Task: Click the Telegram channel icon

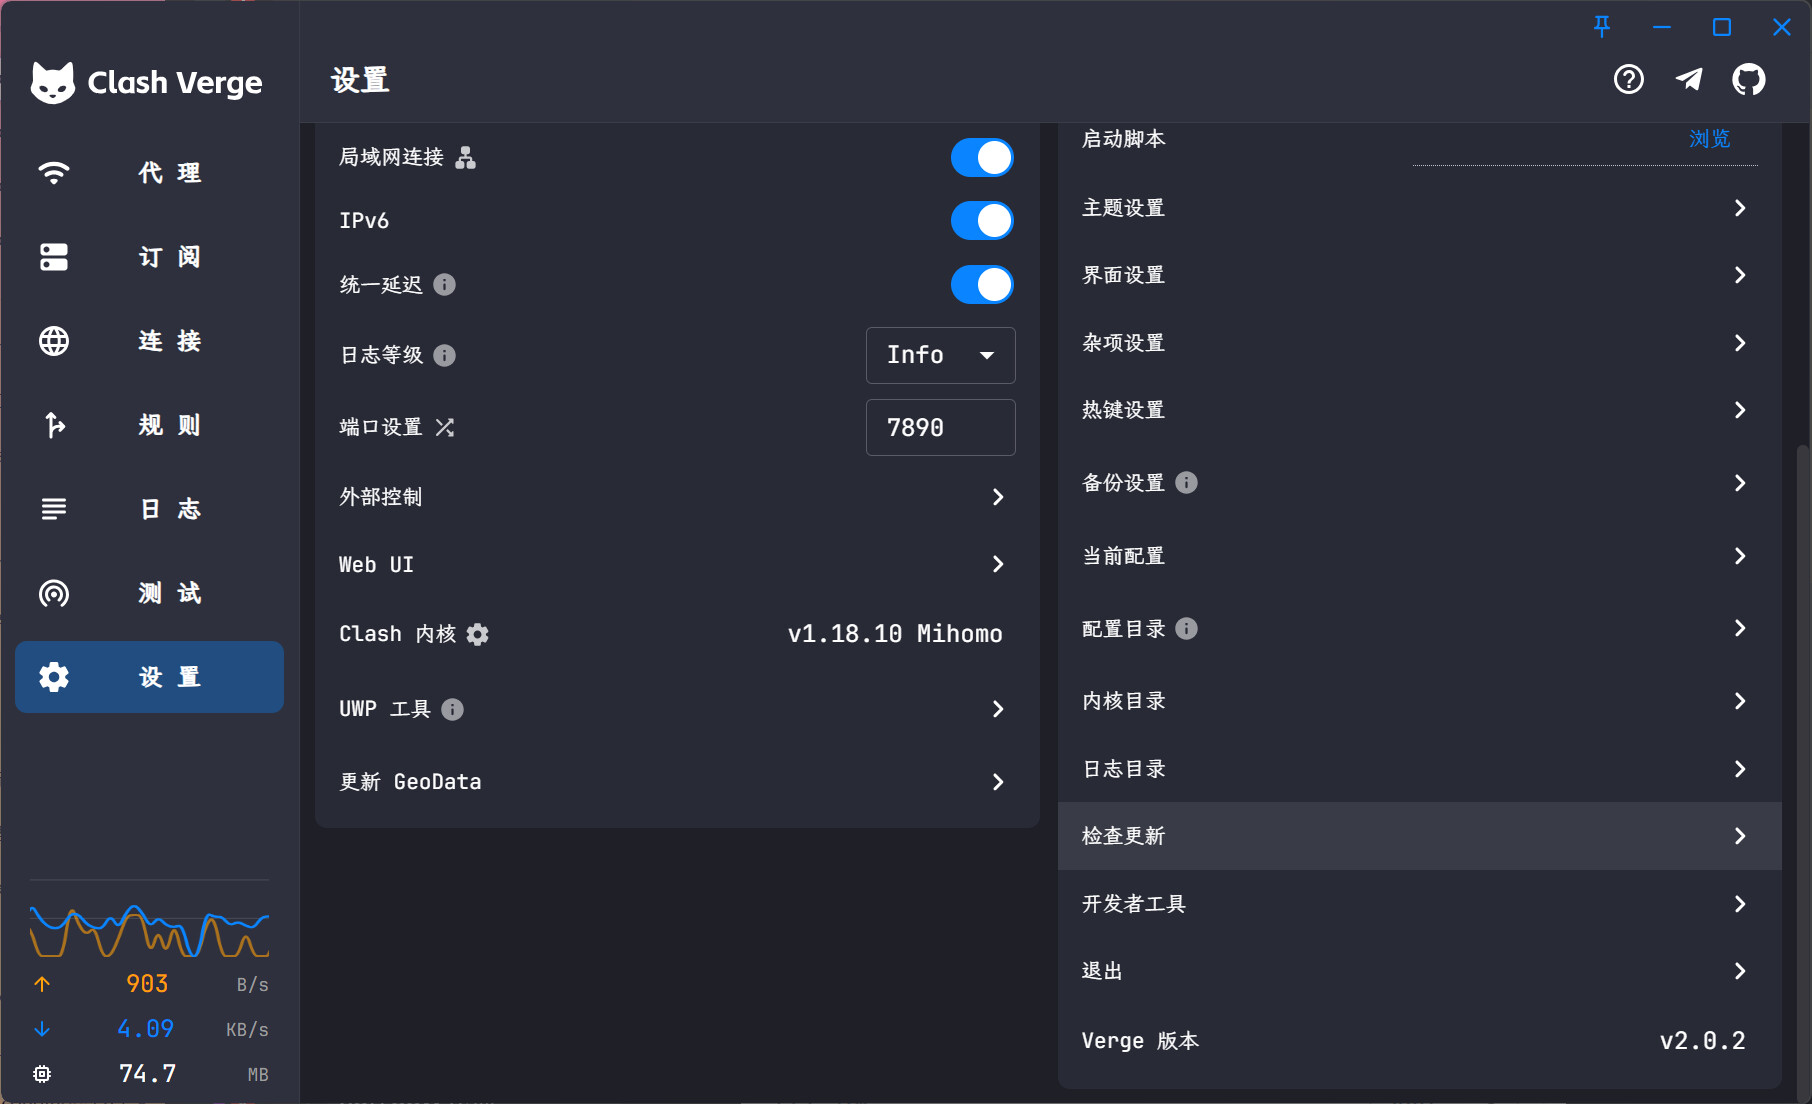Action: point(1689,79)
